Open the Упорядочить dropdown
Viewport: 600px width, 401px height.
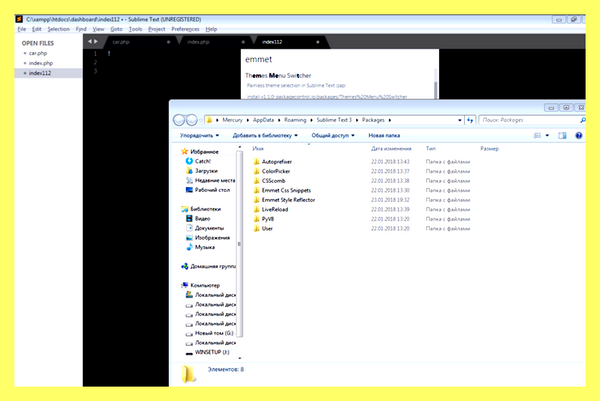tap(199, 135)
